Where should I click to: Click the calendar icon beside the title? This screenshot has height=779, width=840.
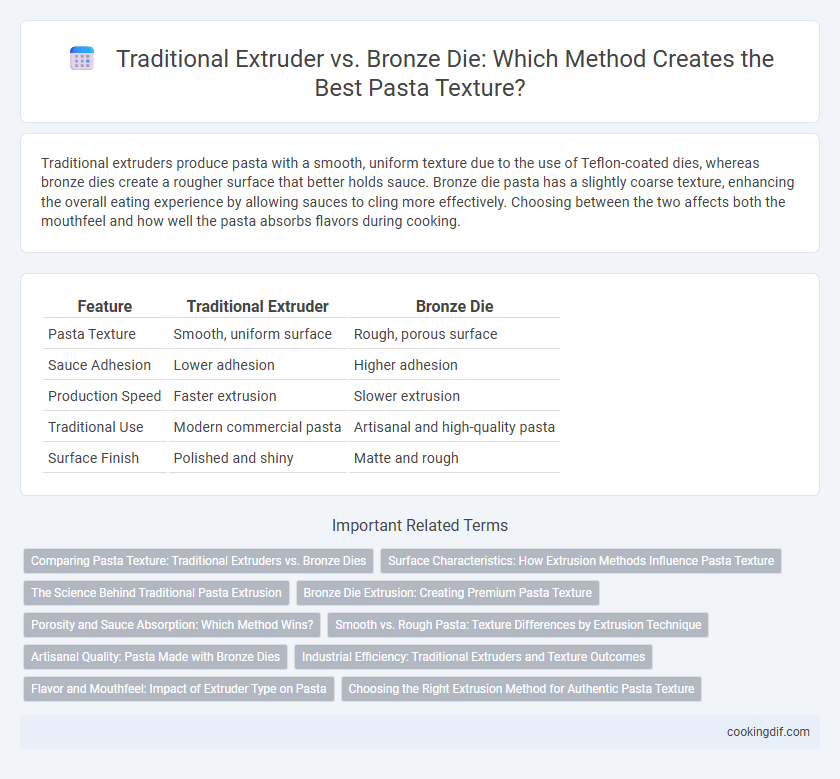82,58
